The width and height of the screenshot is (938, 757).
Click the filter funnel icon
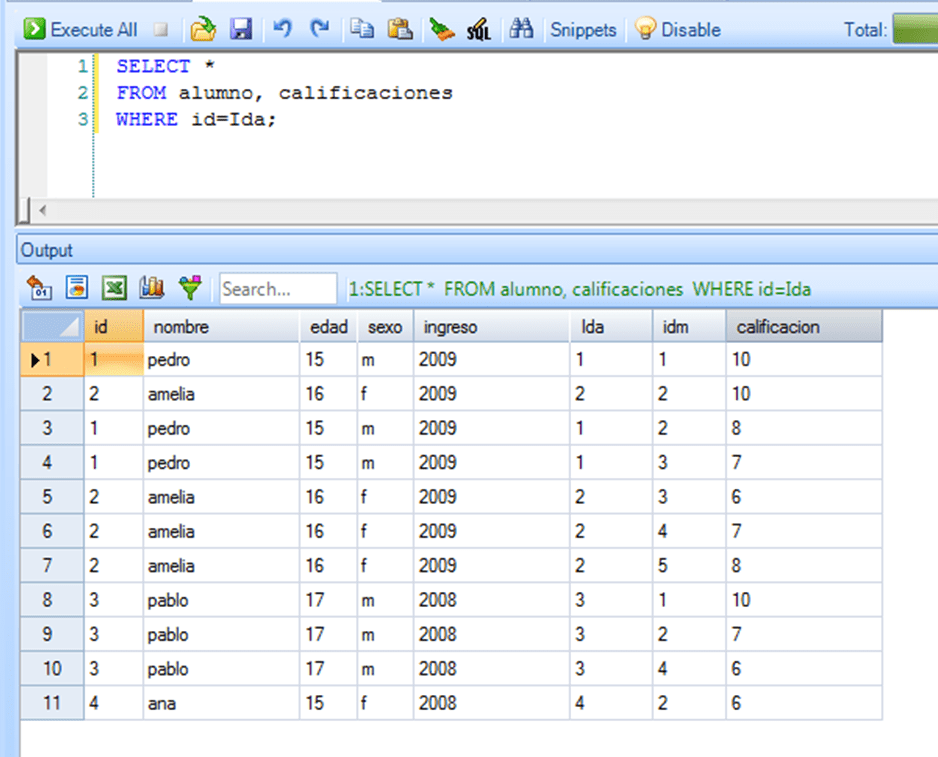190,289
